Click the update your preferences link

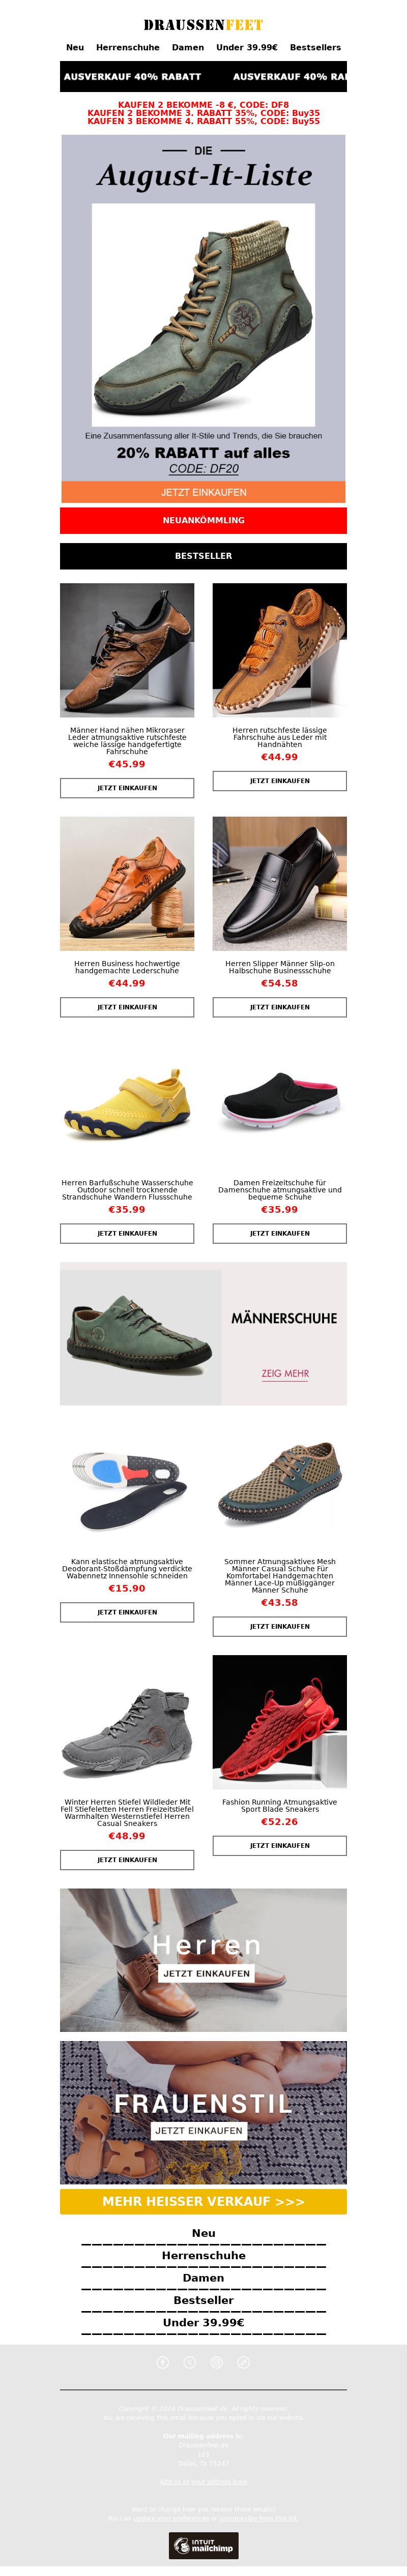pos(171,2519)
